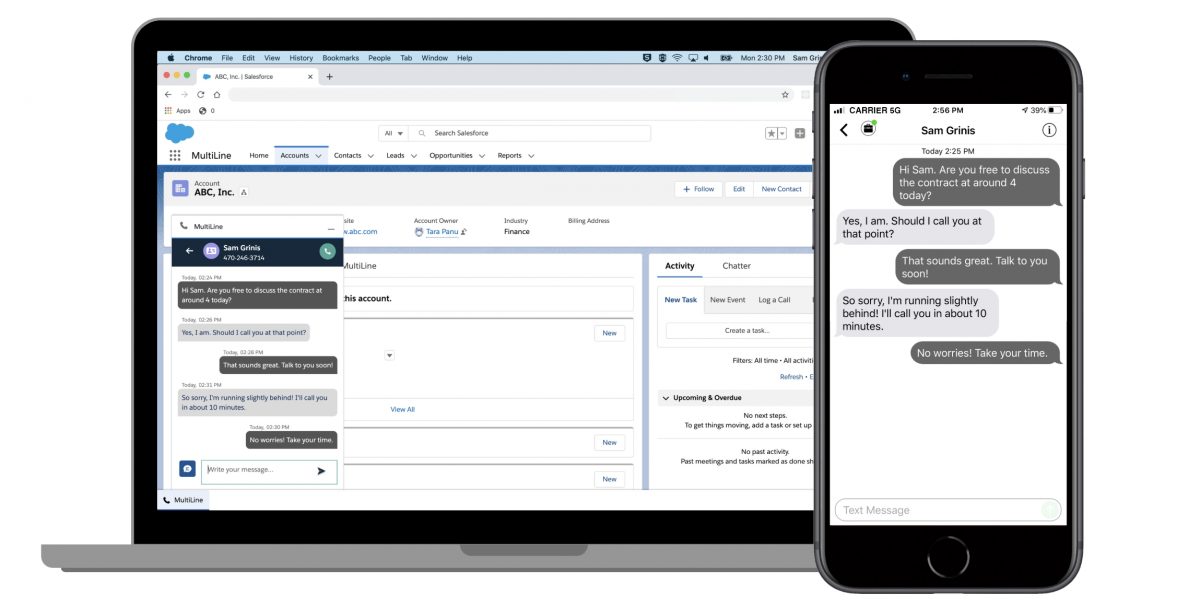Open the View All link

pos(402,409)
